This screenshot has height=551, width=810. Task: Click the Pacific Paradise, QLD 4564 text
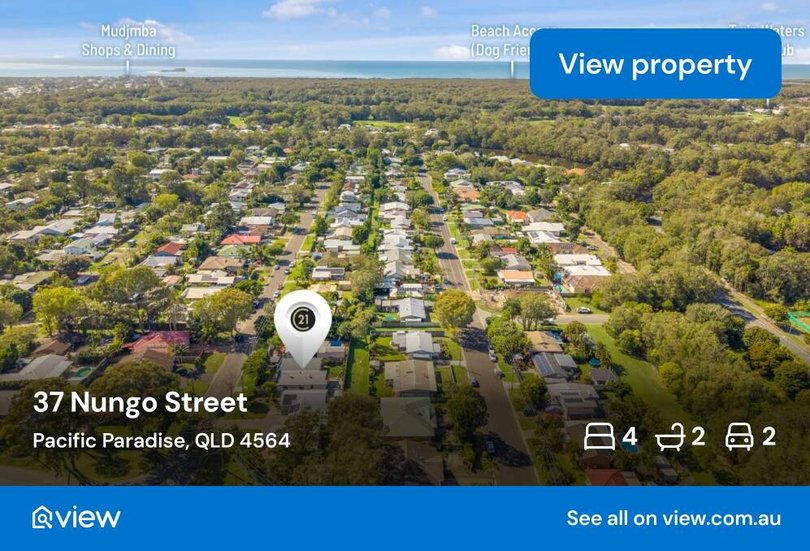161,440
